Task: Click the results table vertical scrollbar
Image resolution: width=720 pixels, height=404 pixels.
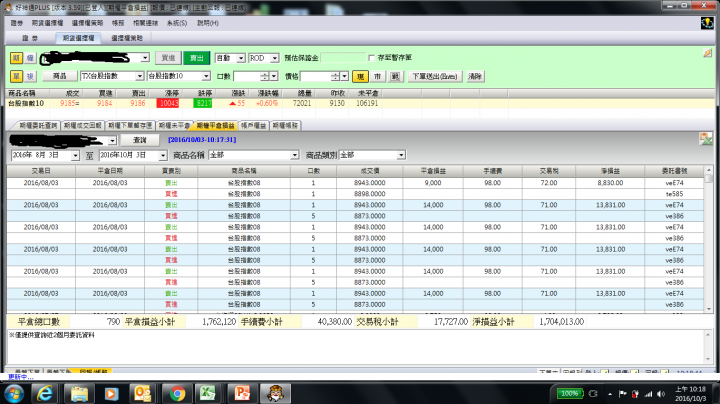Action: 709,240
